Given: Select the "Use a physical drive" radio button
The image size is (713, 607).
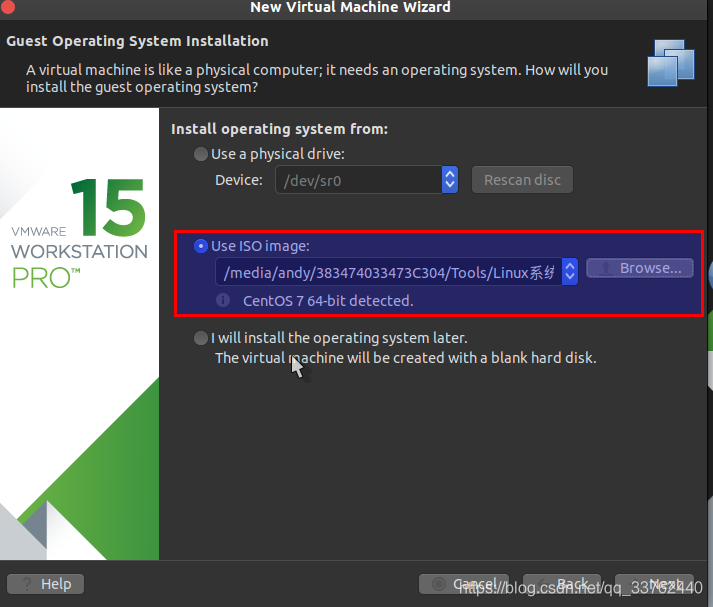Looking at the screenshot, I should pos(201,154).
